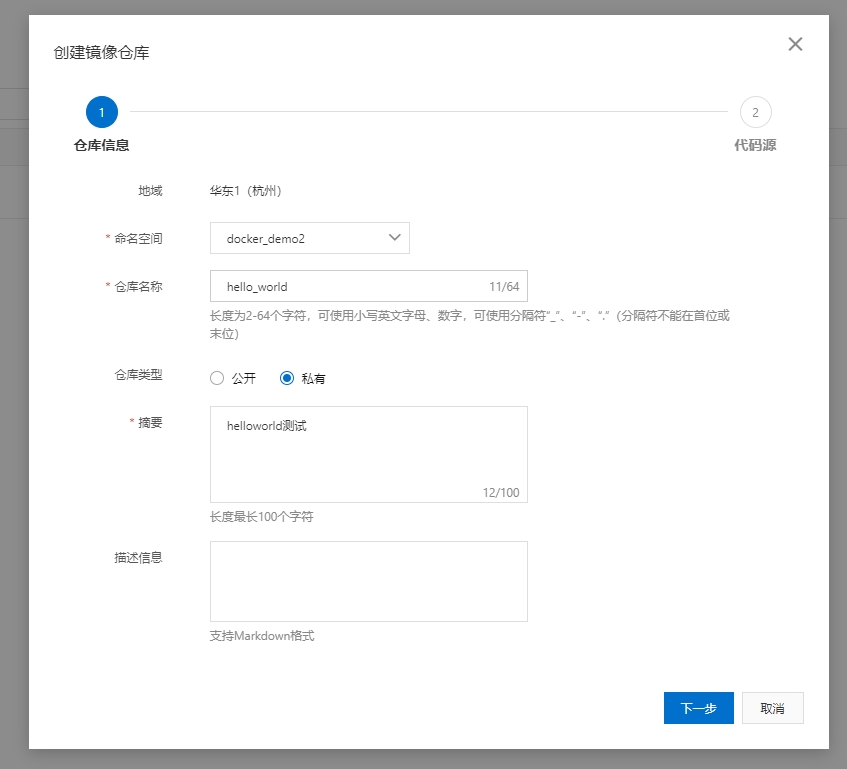The image size is (847, 769).
Task: Click the chevron on the namespace selector
Action: [x=396, y=238]
